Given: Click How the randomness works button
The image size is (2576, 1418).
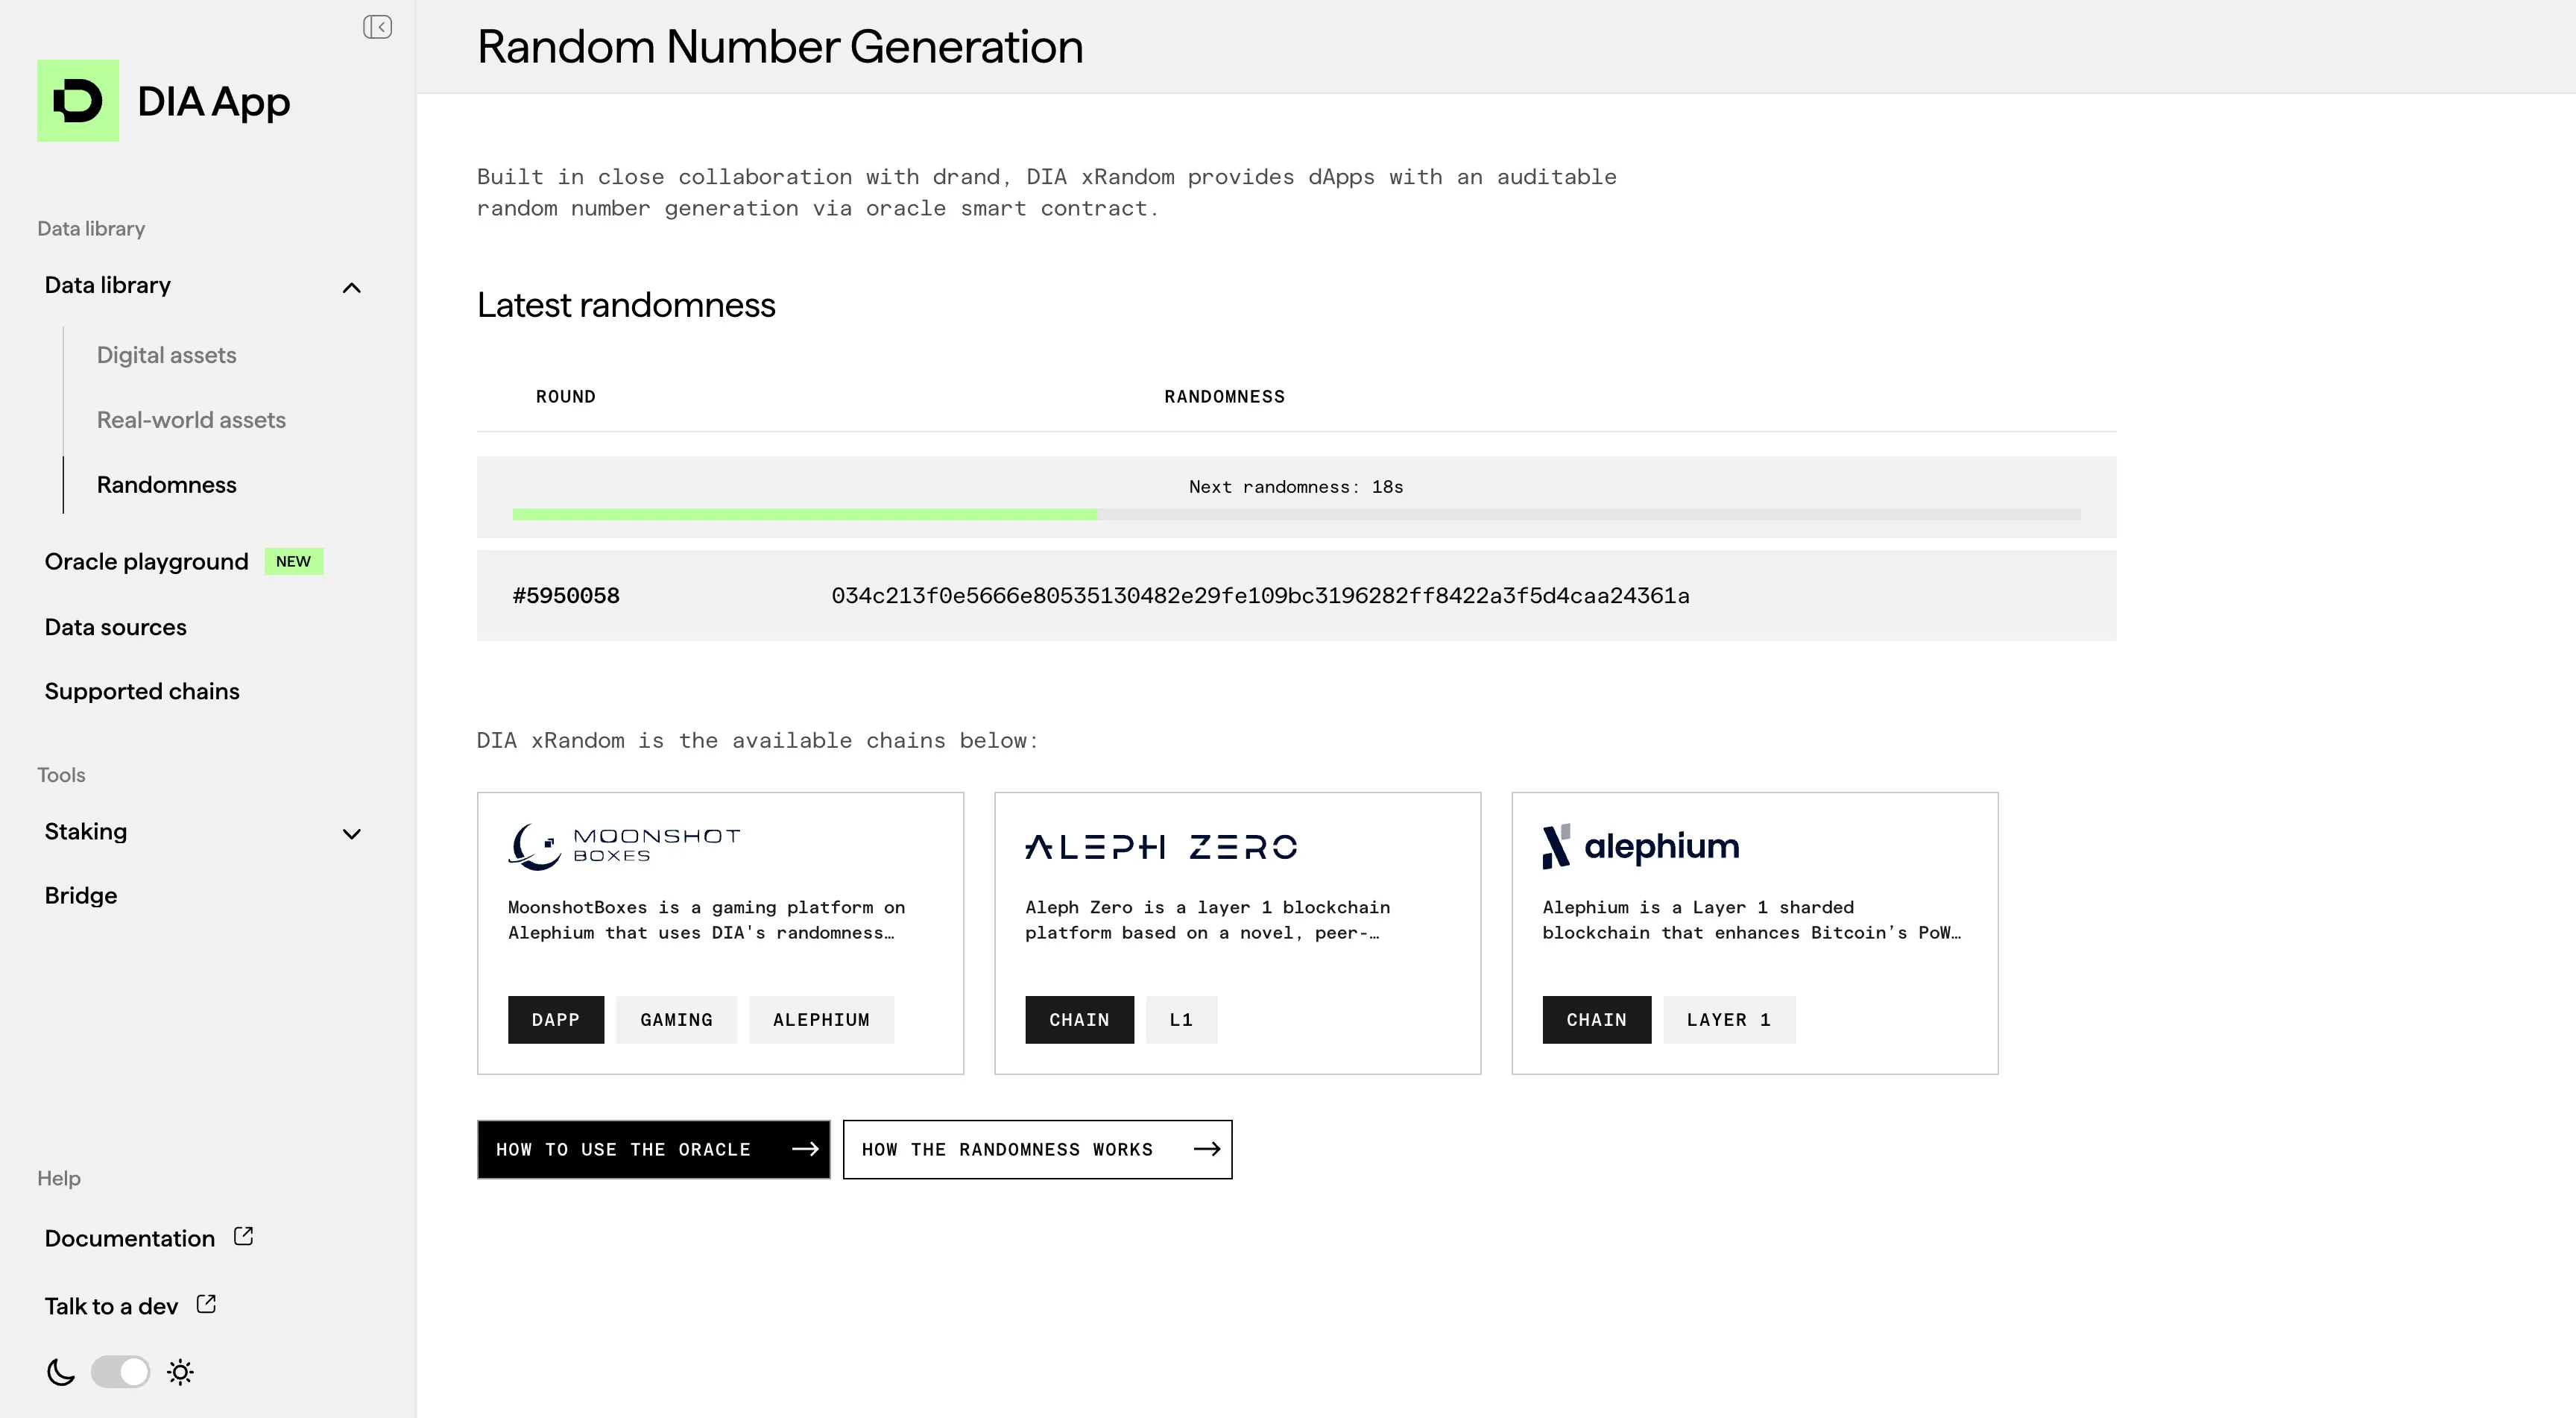Looking at the screenshot, I should pyautogui.click(x=1037, y=1149).
